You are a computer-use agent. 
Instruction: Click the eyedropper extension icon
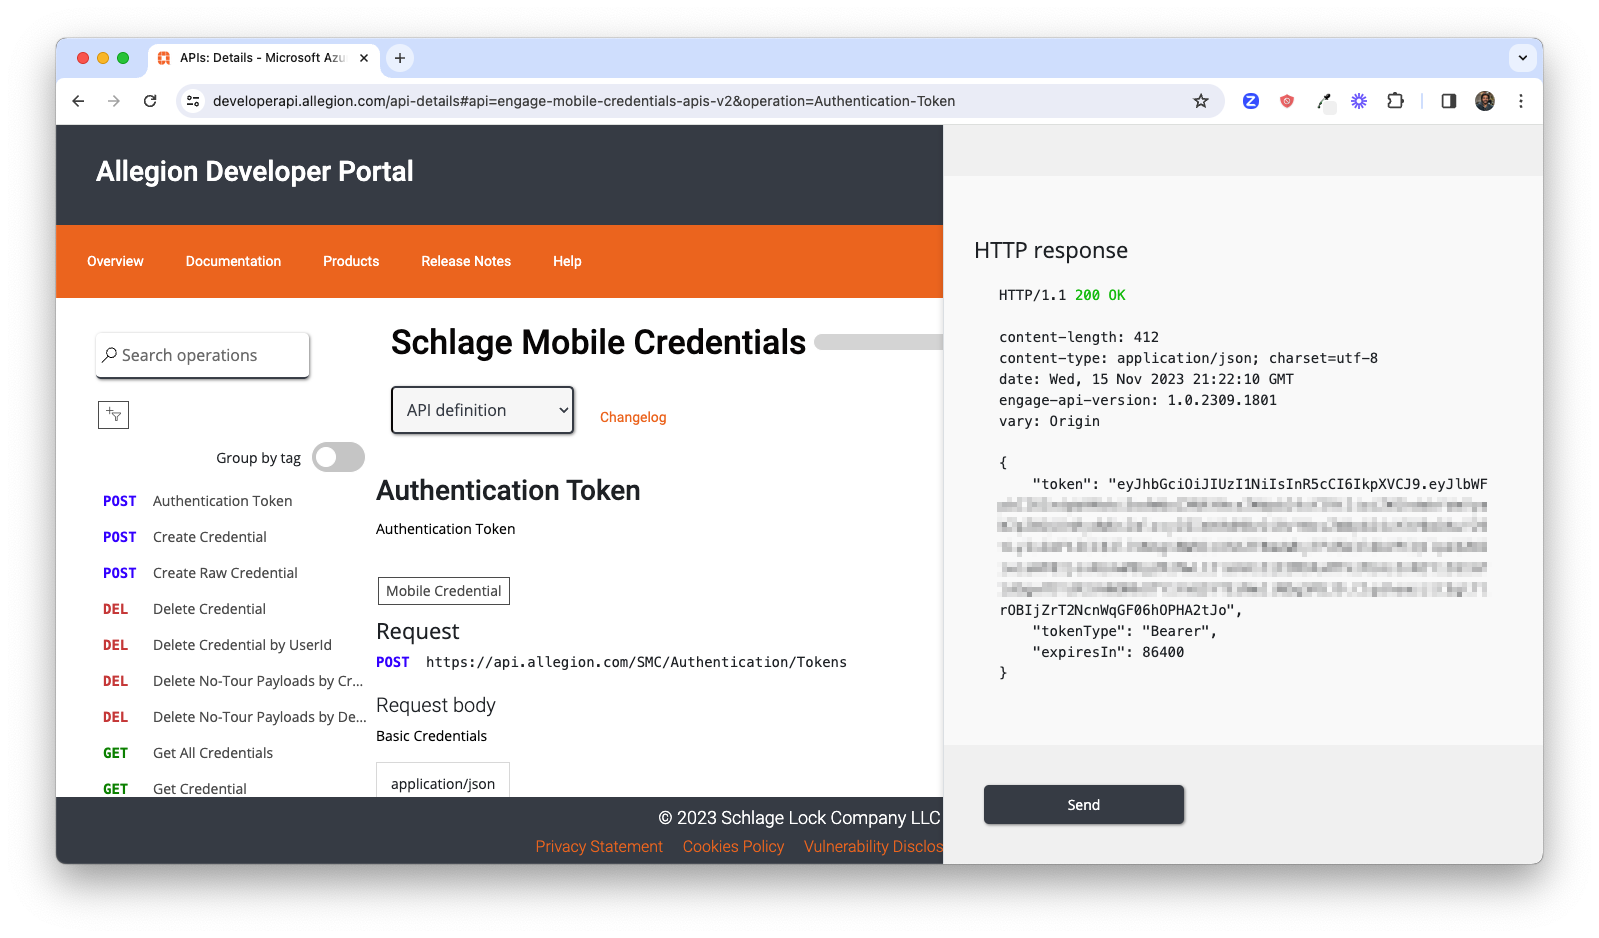pyautogui.click(x=1324, y=101)
